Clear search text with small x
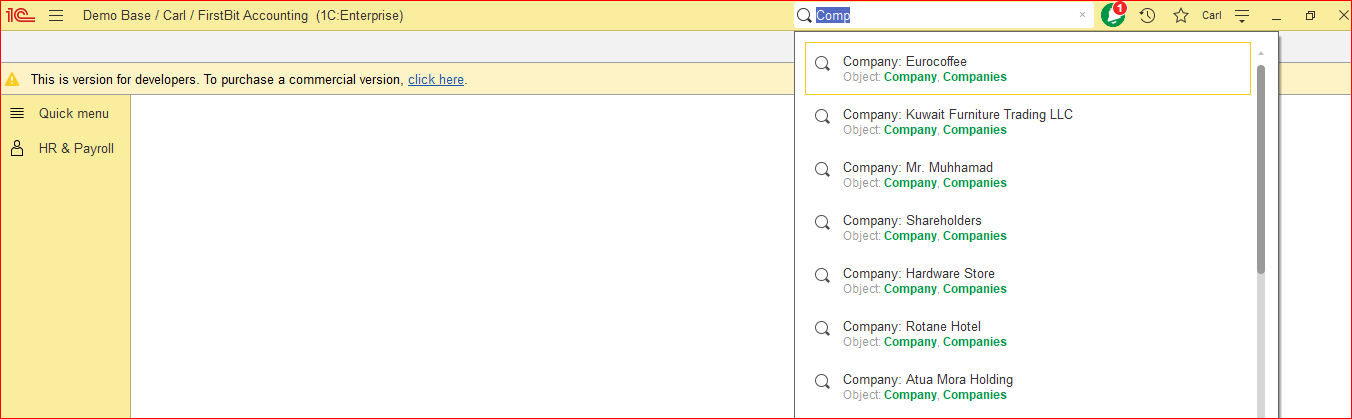 coord(1082,16)
